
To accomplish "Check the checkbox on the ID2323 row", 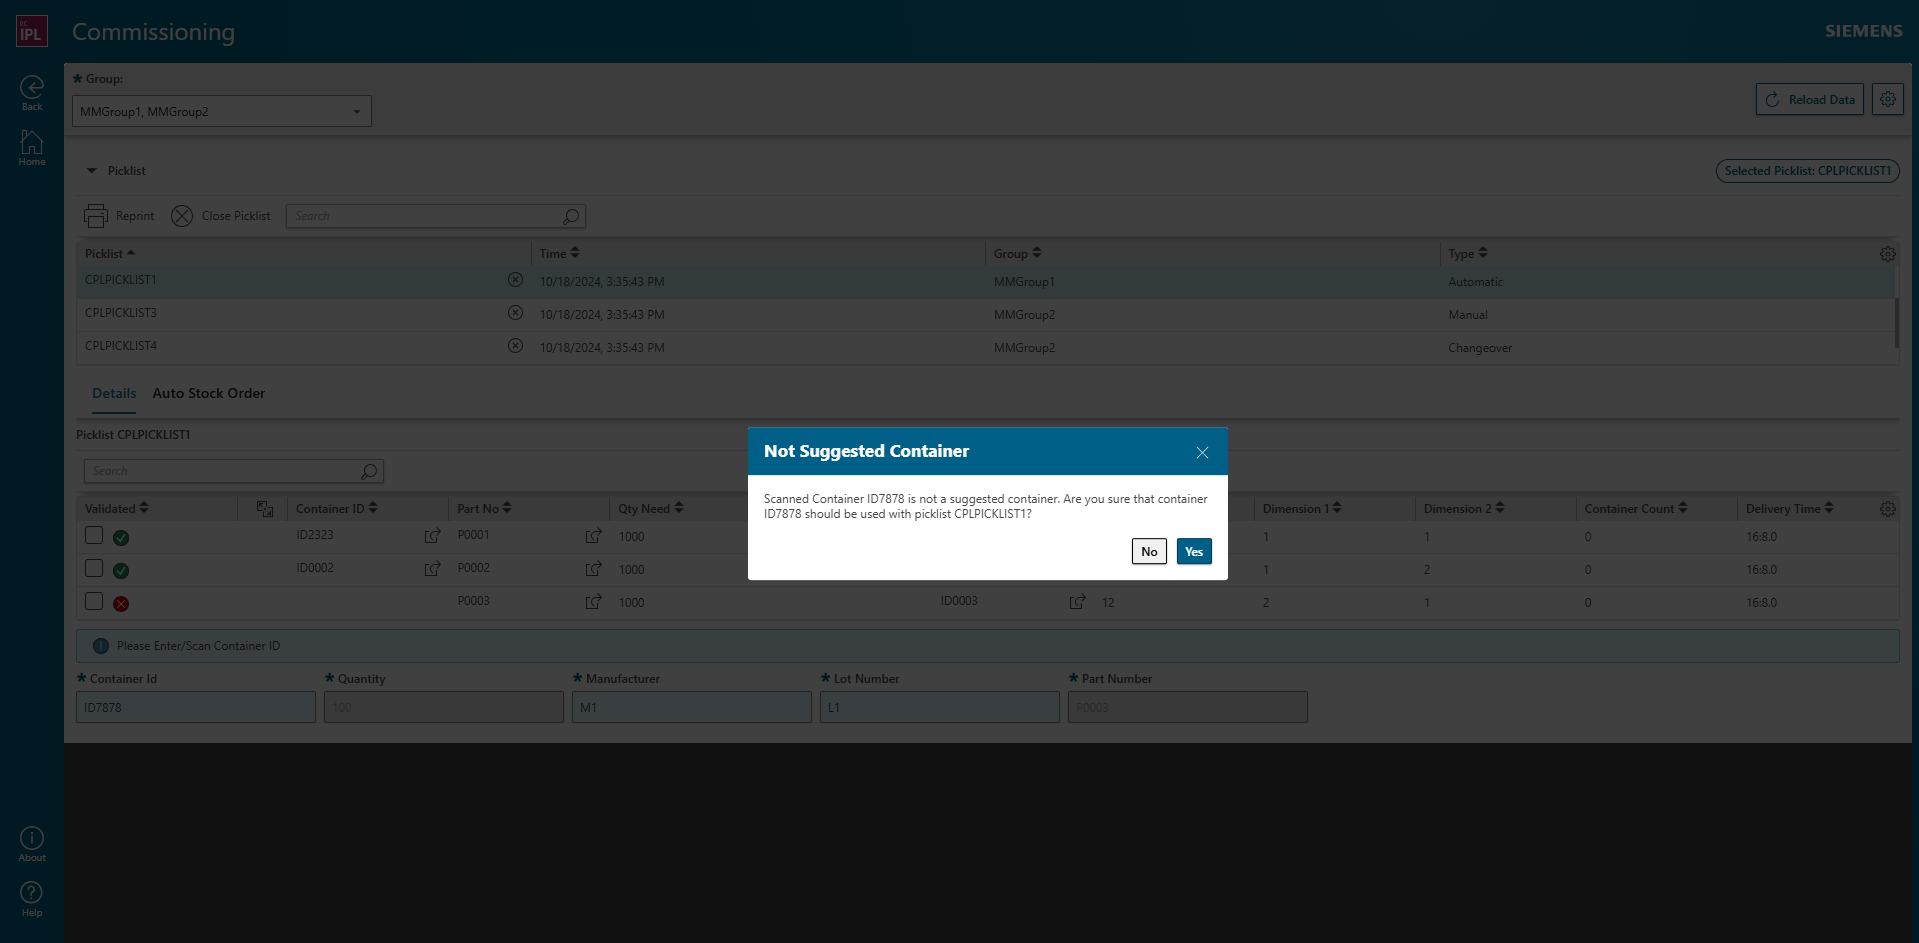I will 93,535.
